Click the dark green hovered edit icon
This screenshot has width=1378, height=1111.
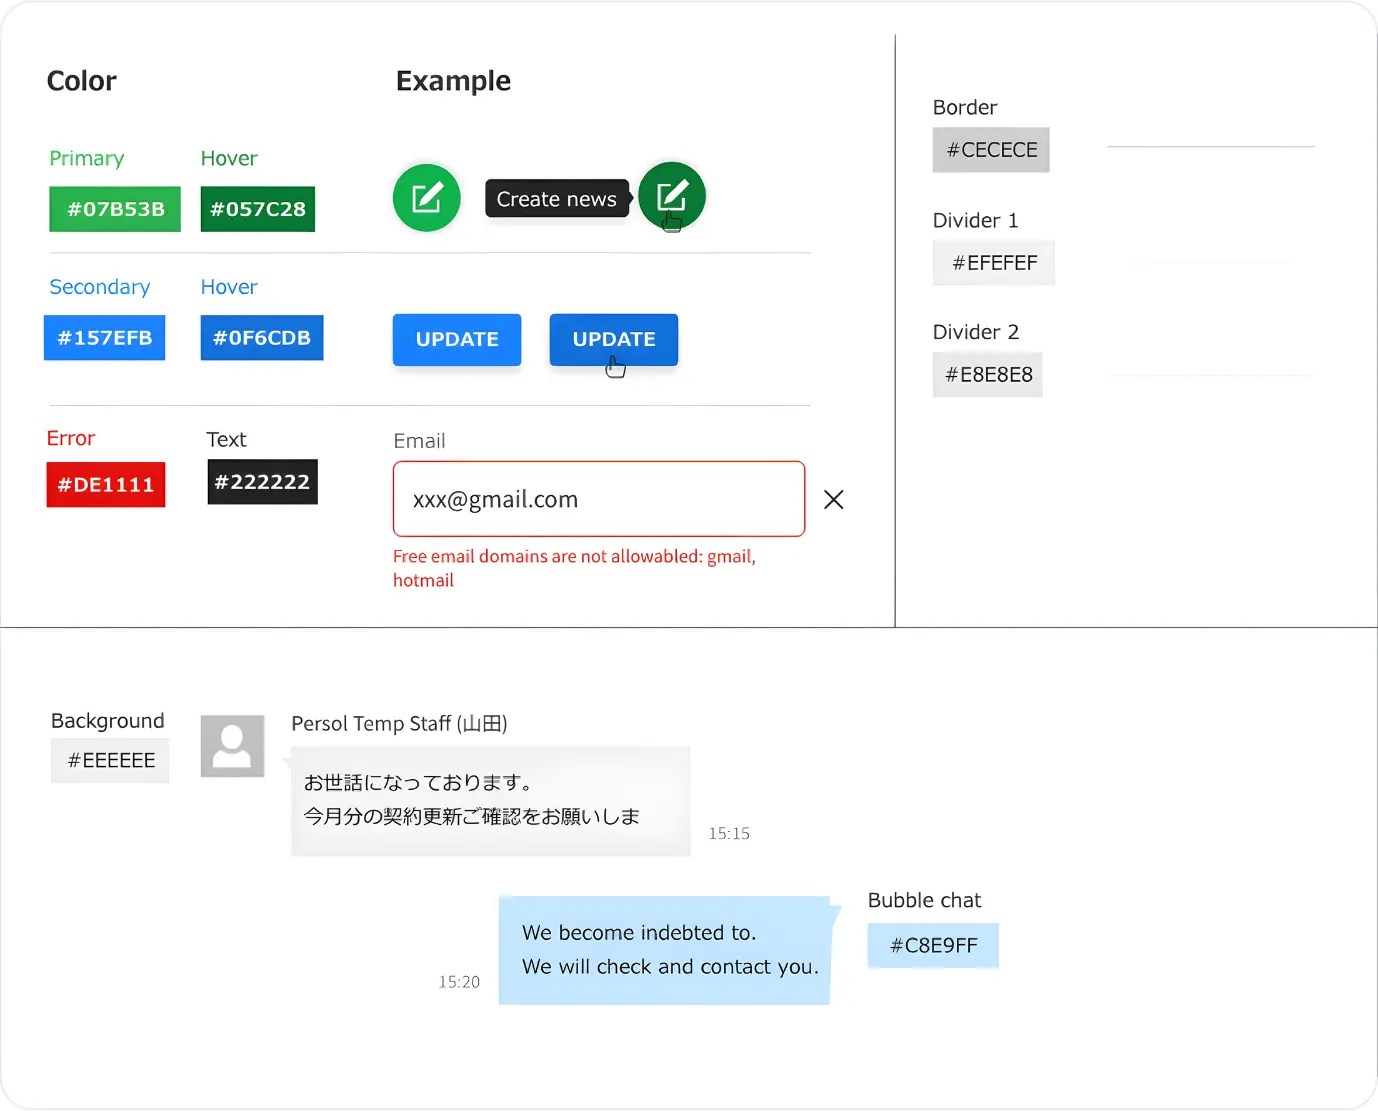pos(672,196)
